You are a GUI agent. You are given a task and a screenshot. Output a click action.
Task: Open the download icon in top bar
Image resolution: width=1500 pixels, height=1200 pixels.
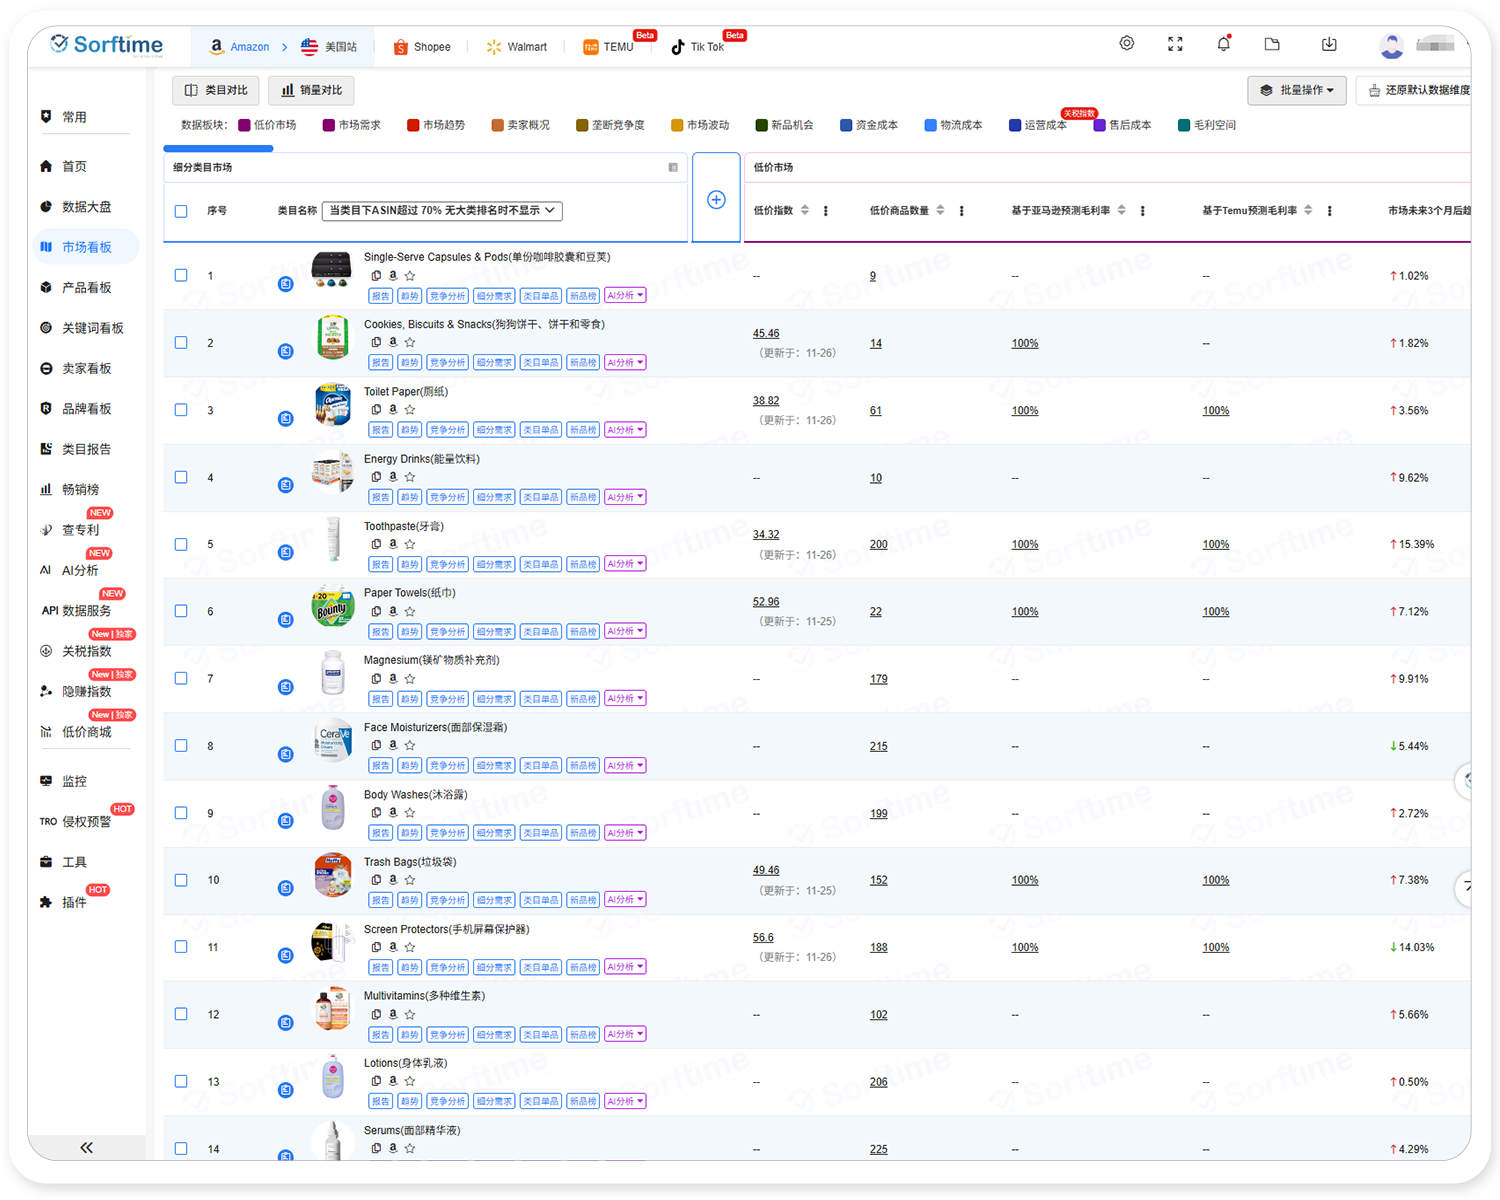[1328, 44]
